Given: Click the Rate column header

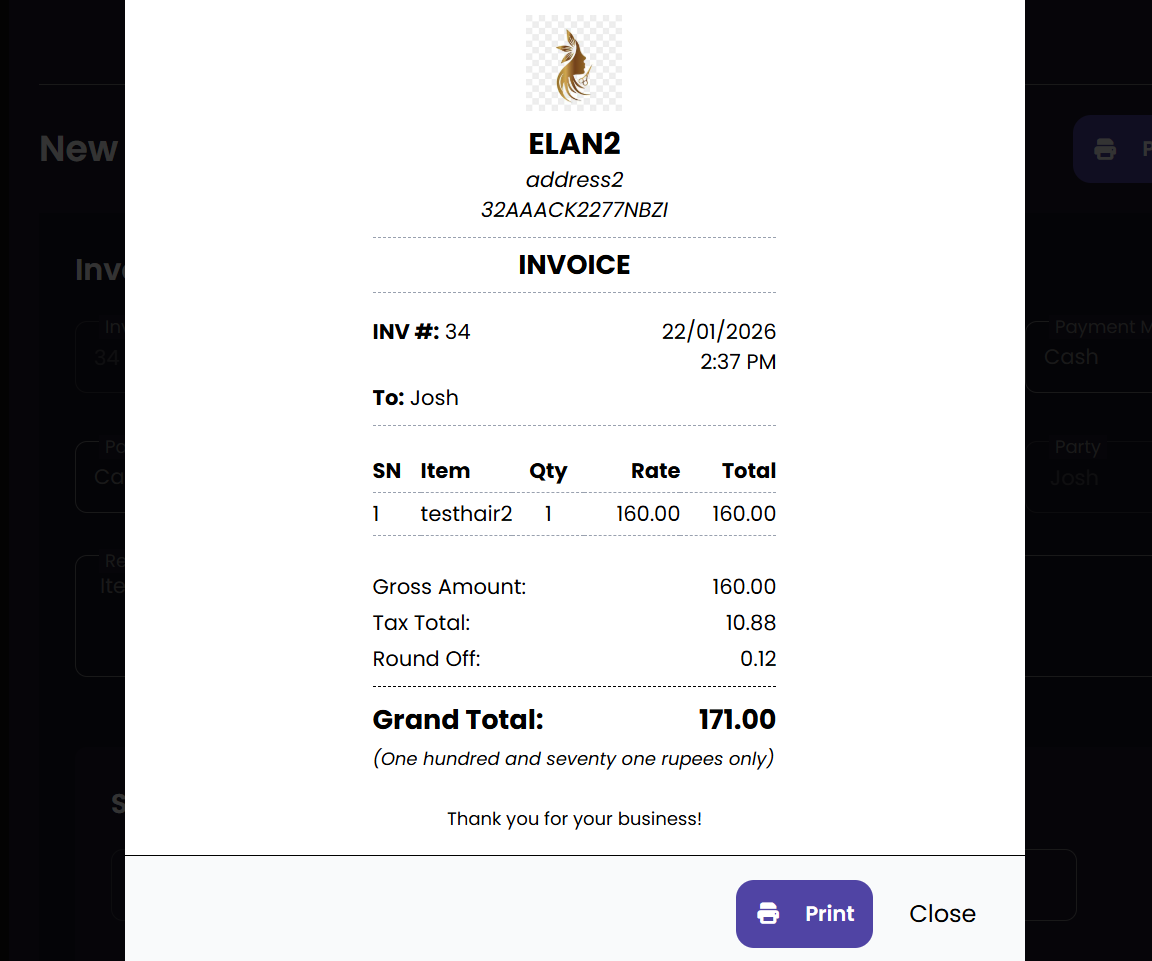Looking at the screenshot, I should click(x=655, y=471).
